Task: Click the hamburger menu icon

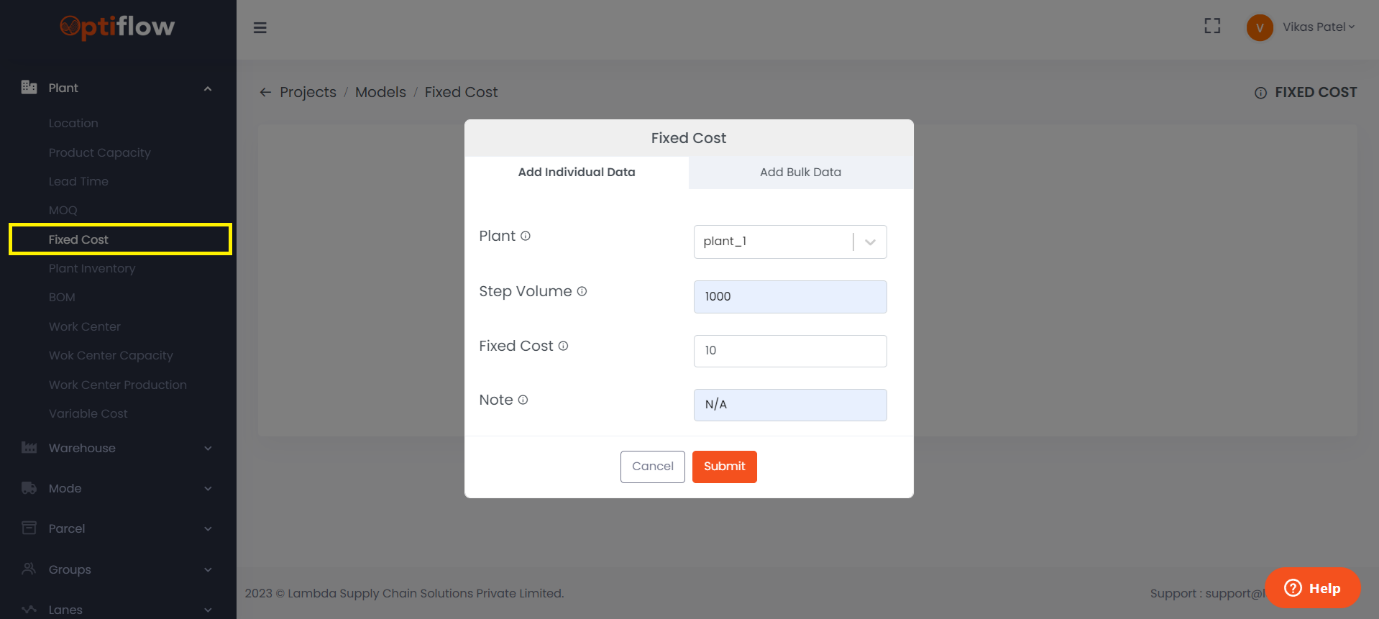Action: 260,28
